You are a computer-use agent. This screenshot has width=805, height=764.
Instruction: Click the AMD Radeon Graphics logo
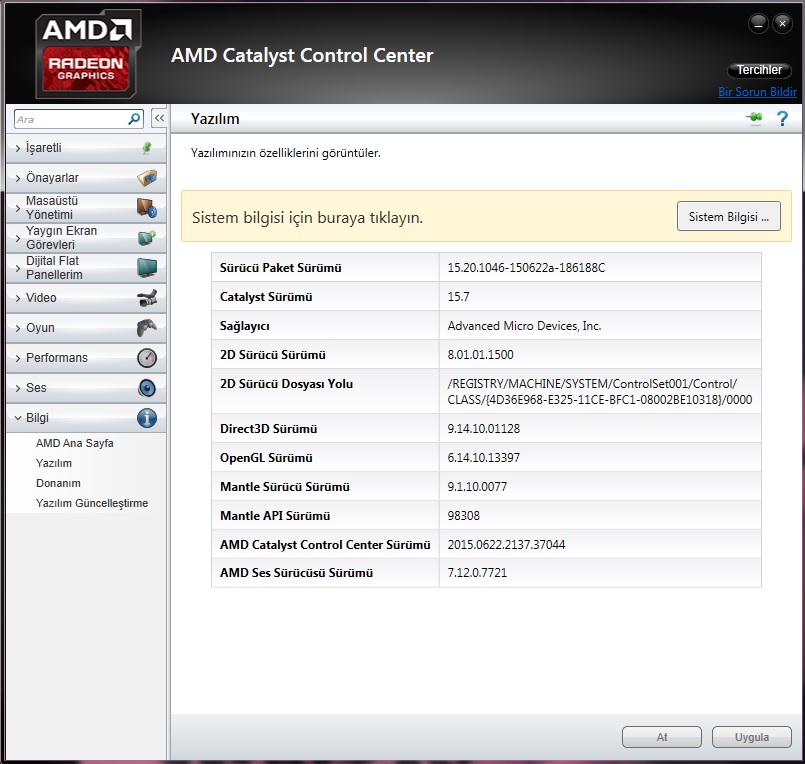[88, 53]
